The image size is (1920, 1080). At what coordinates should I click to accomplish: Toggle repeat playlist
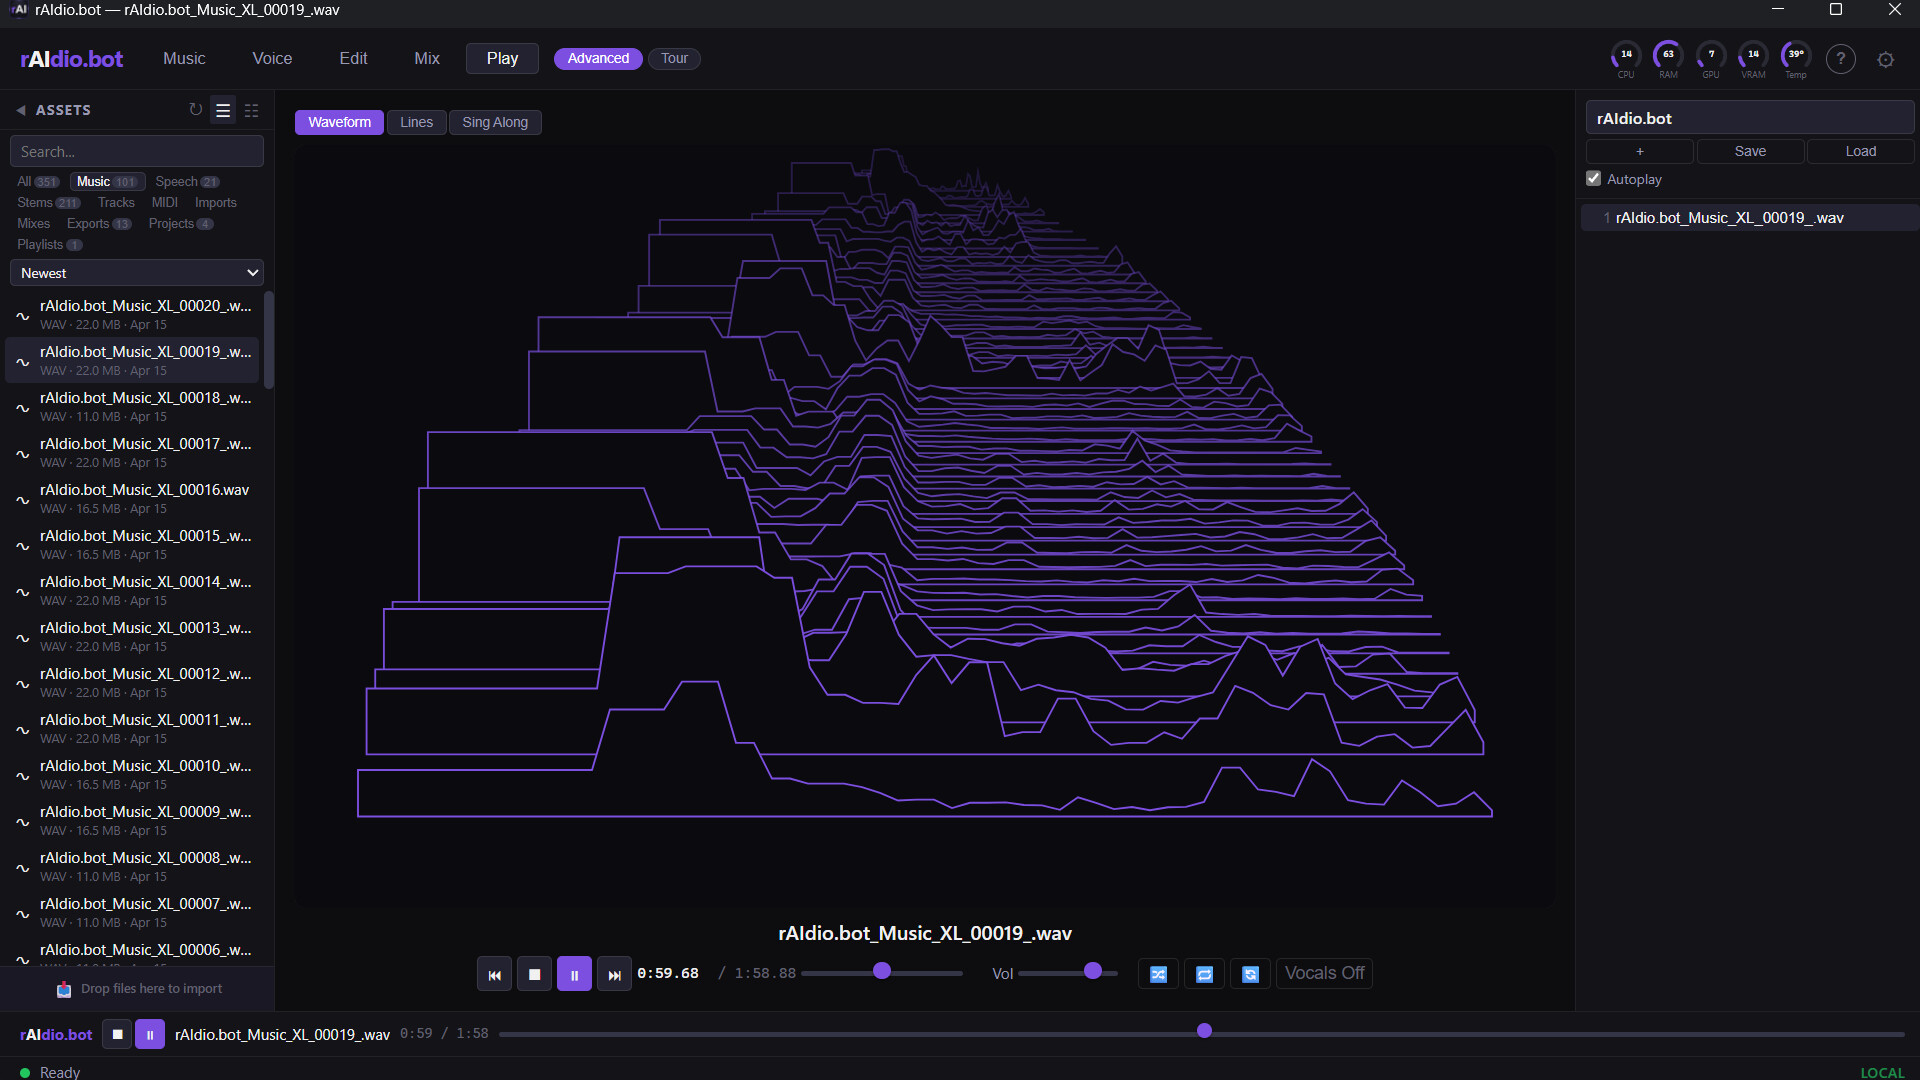[1204, 974]
